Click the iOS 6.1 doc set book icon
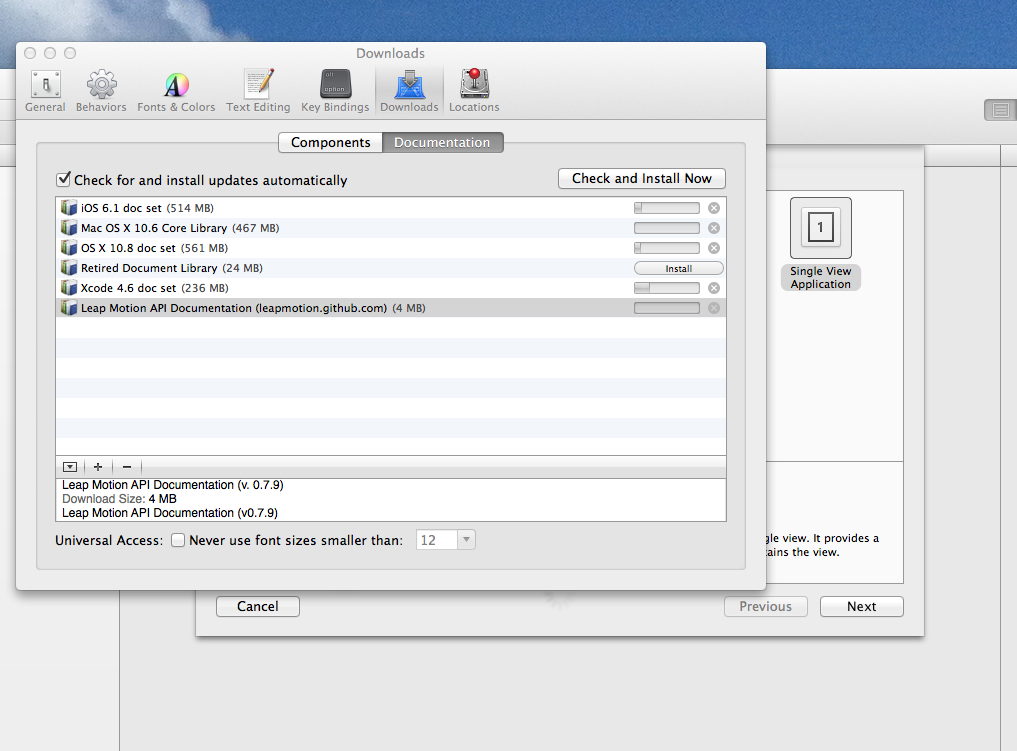 69,208
